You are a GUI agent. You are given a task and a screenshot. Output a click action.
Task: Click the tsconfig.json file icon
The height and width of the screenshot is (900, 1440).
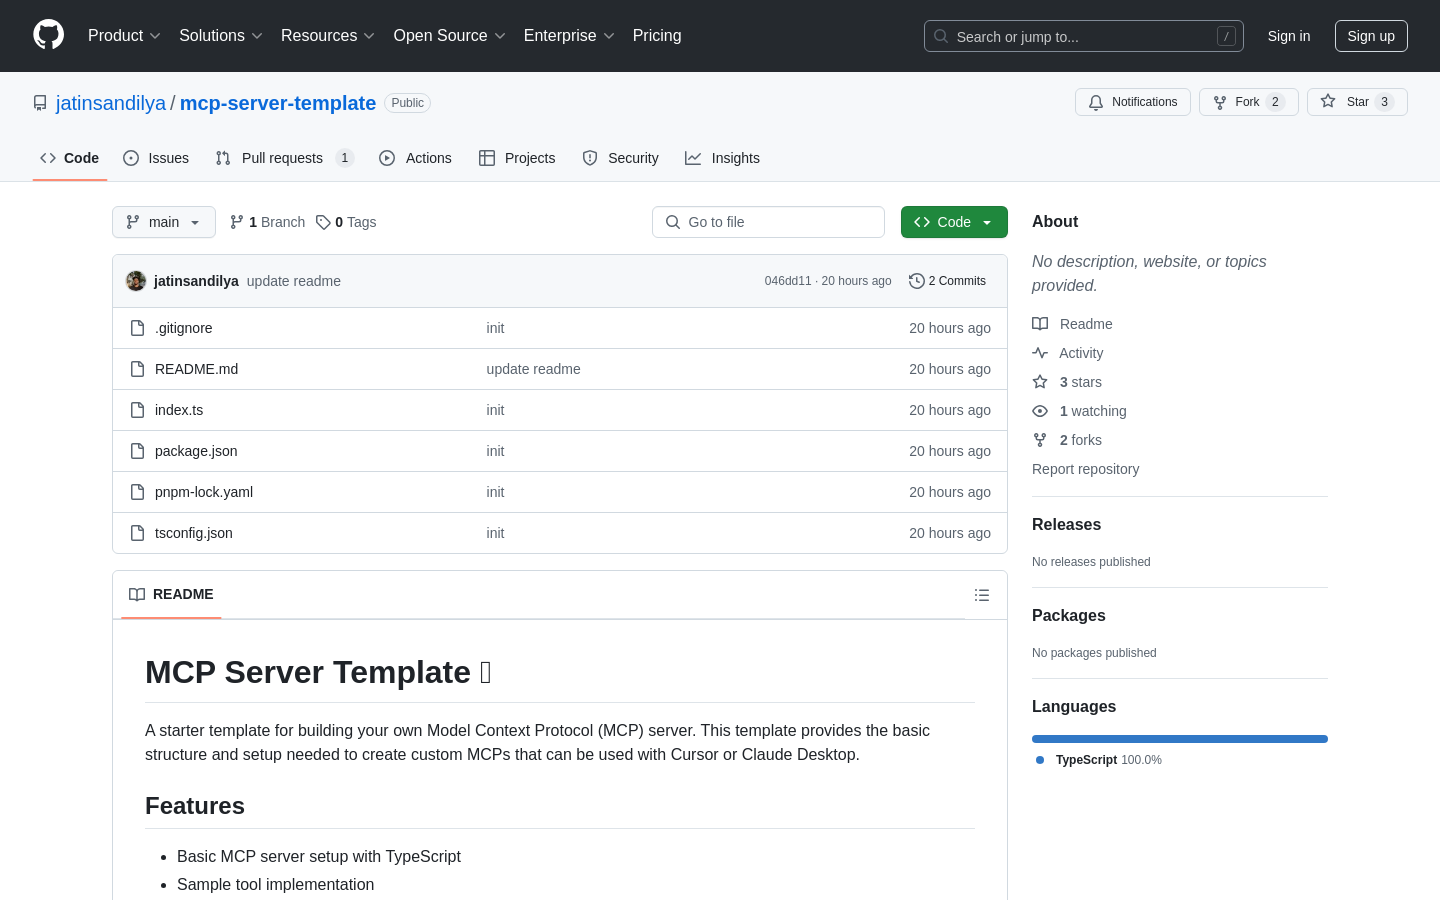pos(138,533)
